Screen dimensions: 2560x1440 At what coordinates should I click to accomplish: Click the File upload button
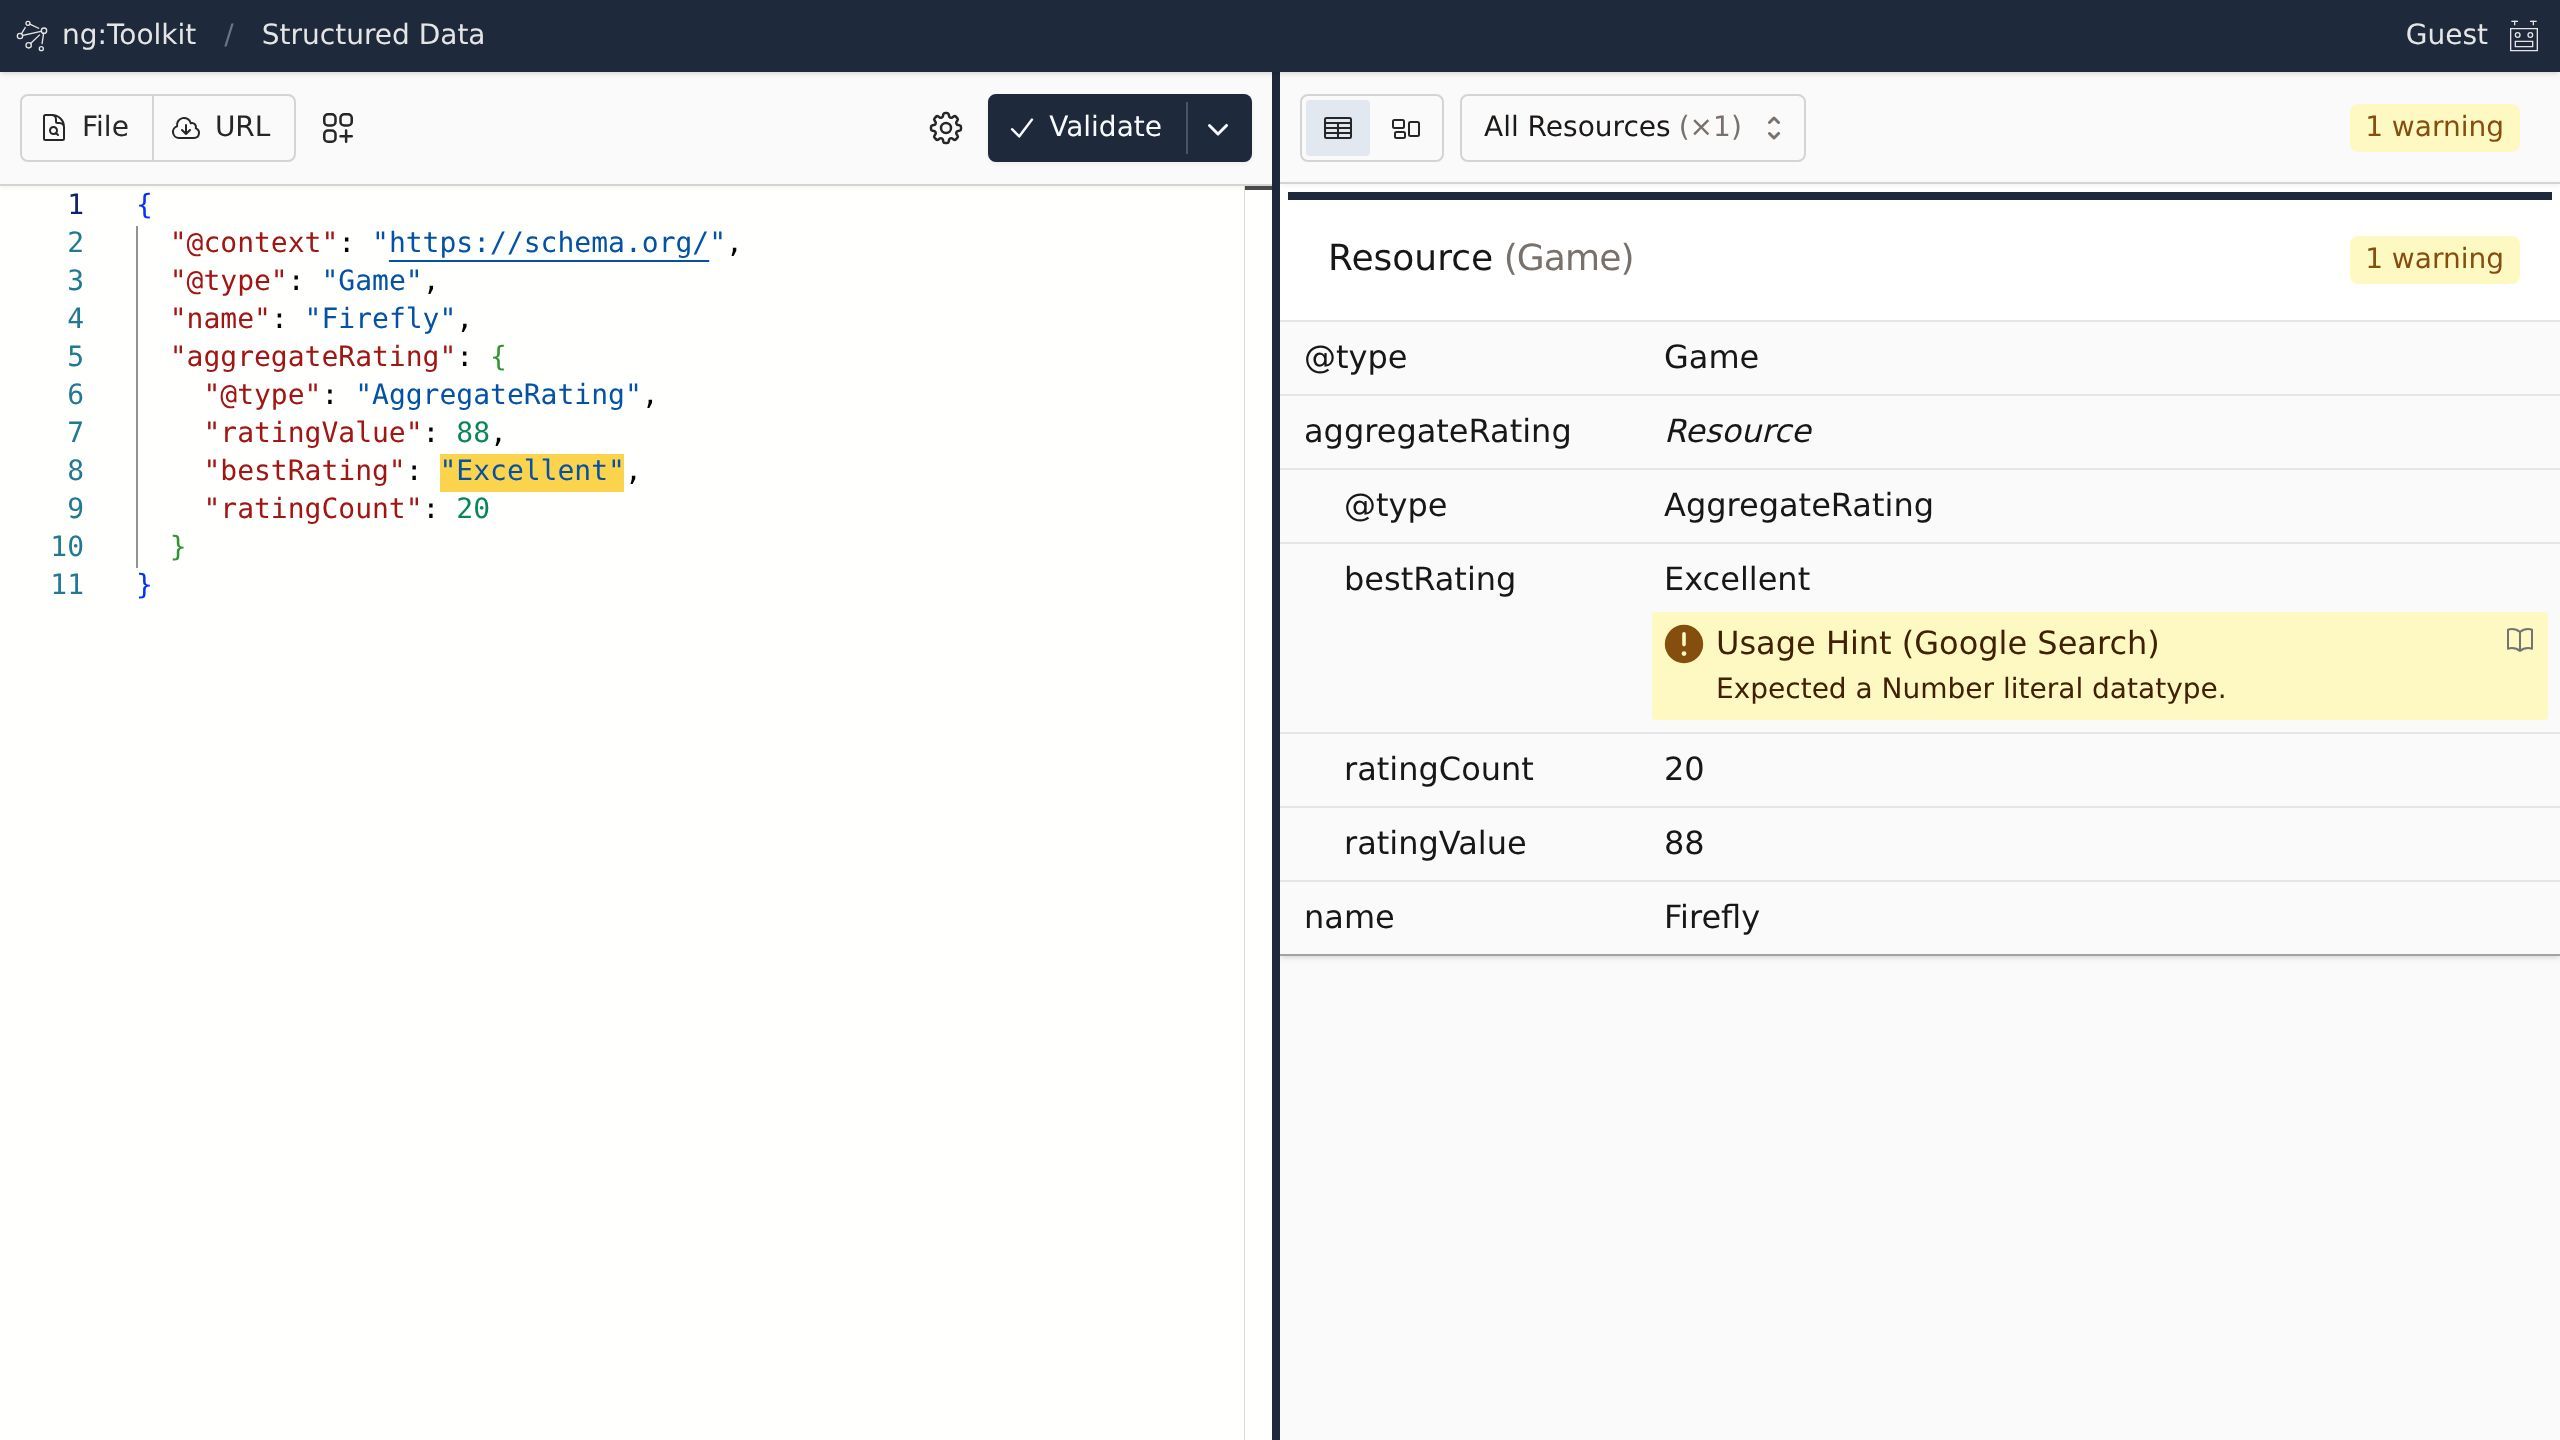click(x=87, y=128)
